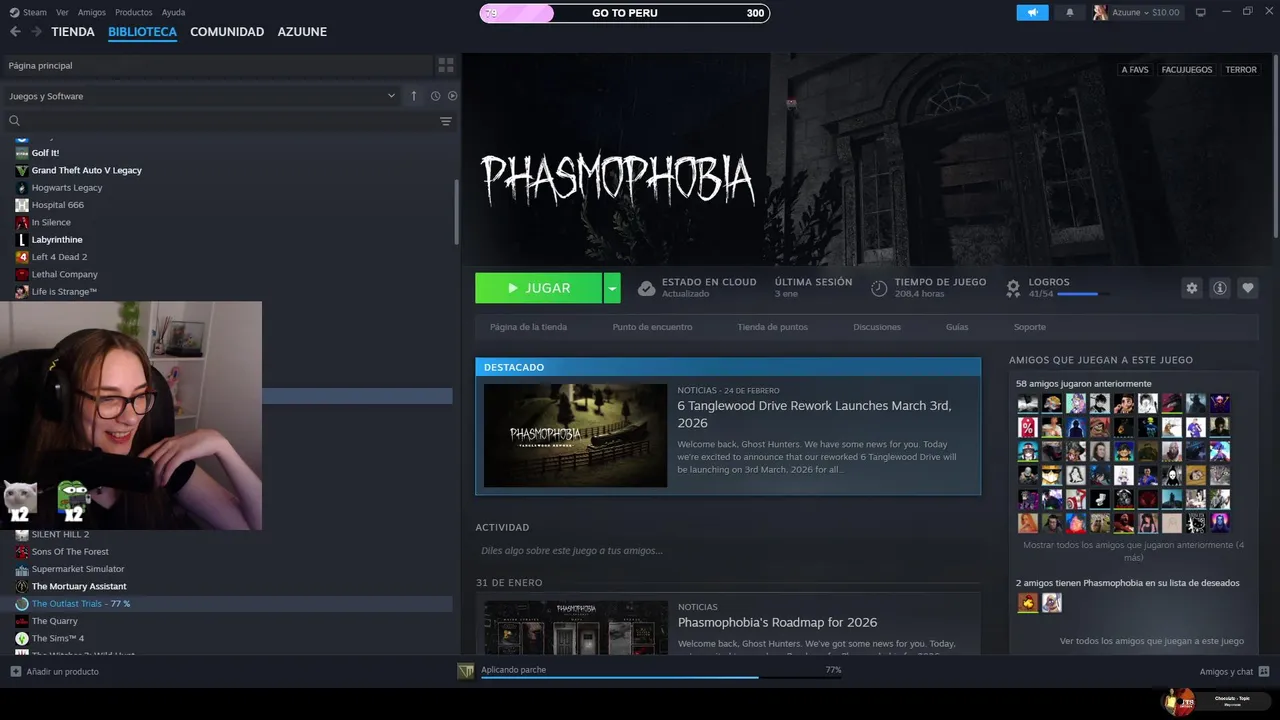Click the playtime clock icon
The image size is (1280, 720).
pos(879,288)
